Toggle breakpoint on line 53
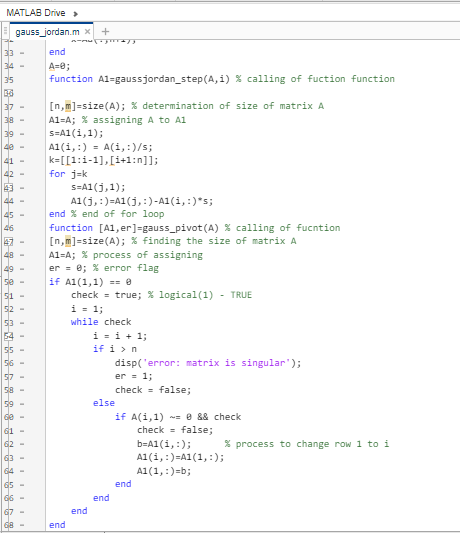The width and height of the screenshot is (460, 533). [x=22, y=323]
